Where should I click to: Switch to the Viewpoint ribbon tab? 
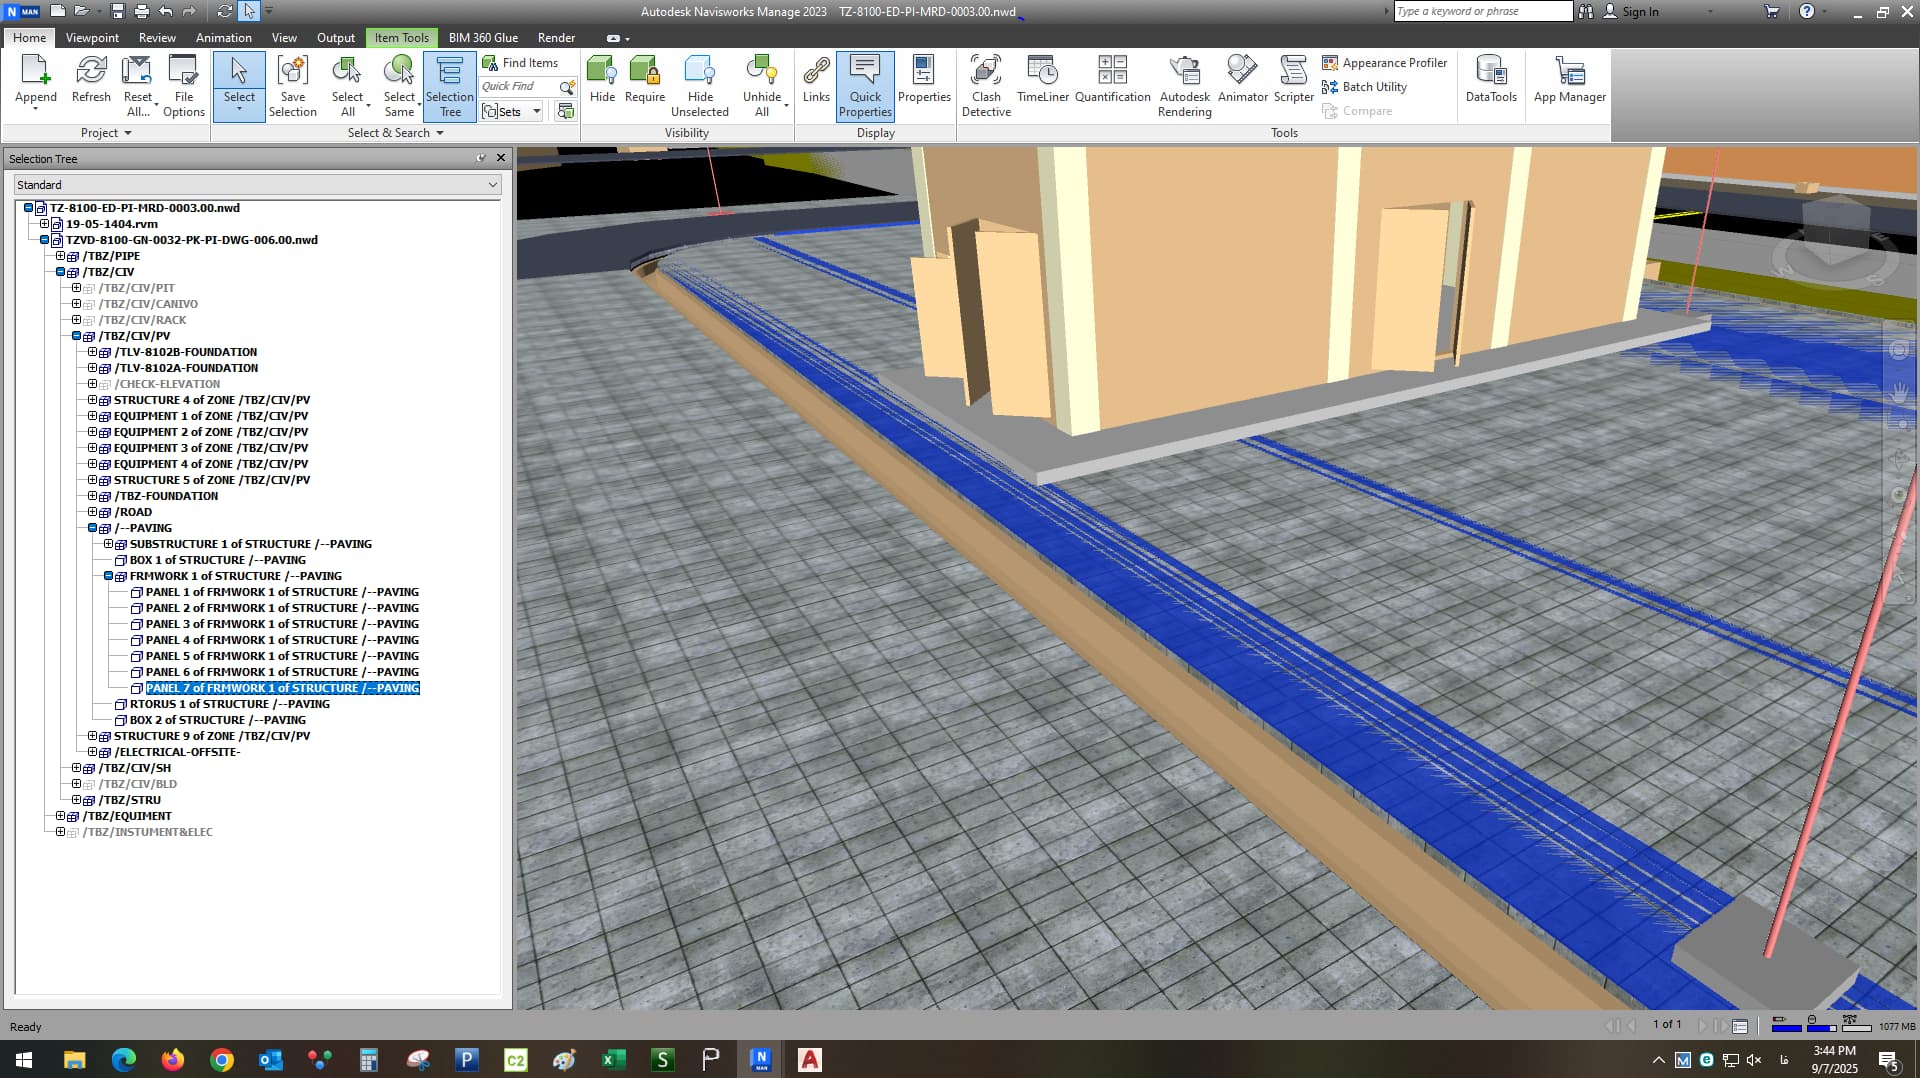(92, 38)
